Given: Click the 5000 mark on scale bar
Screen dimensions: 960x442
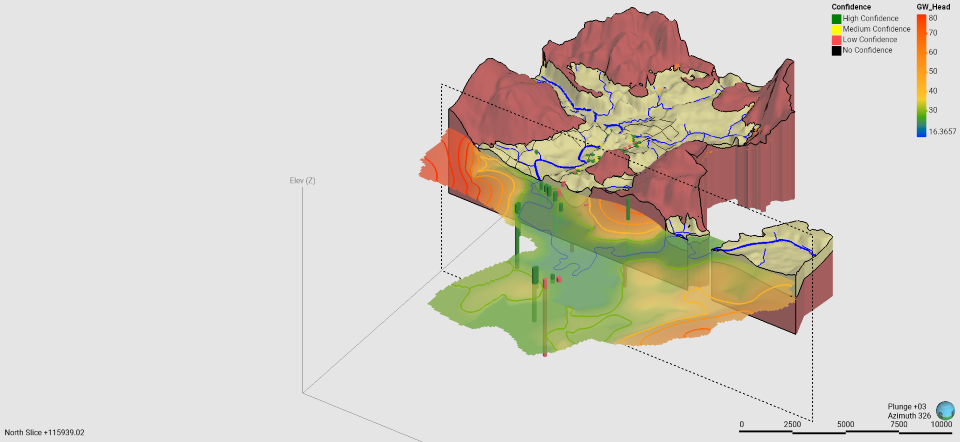Looking at the screenshot, I should (846, 425).
